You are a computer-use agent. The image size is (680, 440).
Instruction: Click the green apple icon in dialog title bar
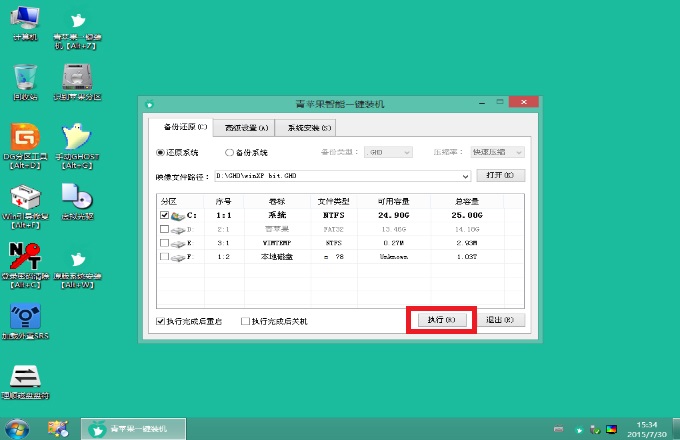(150, 104)
